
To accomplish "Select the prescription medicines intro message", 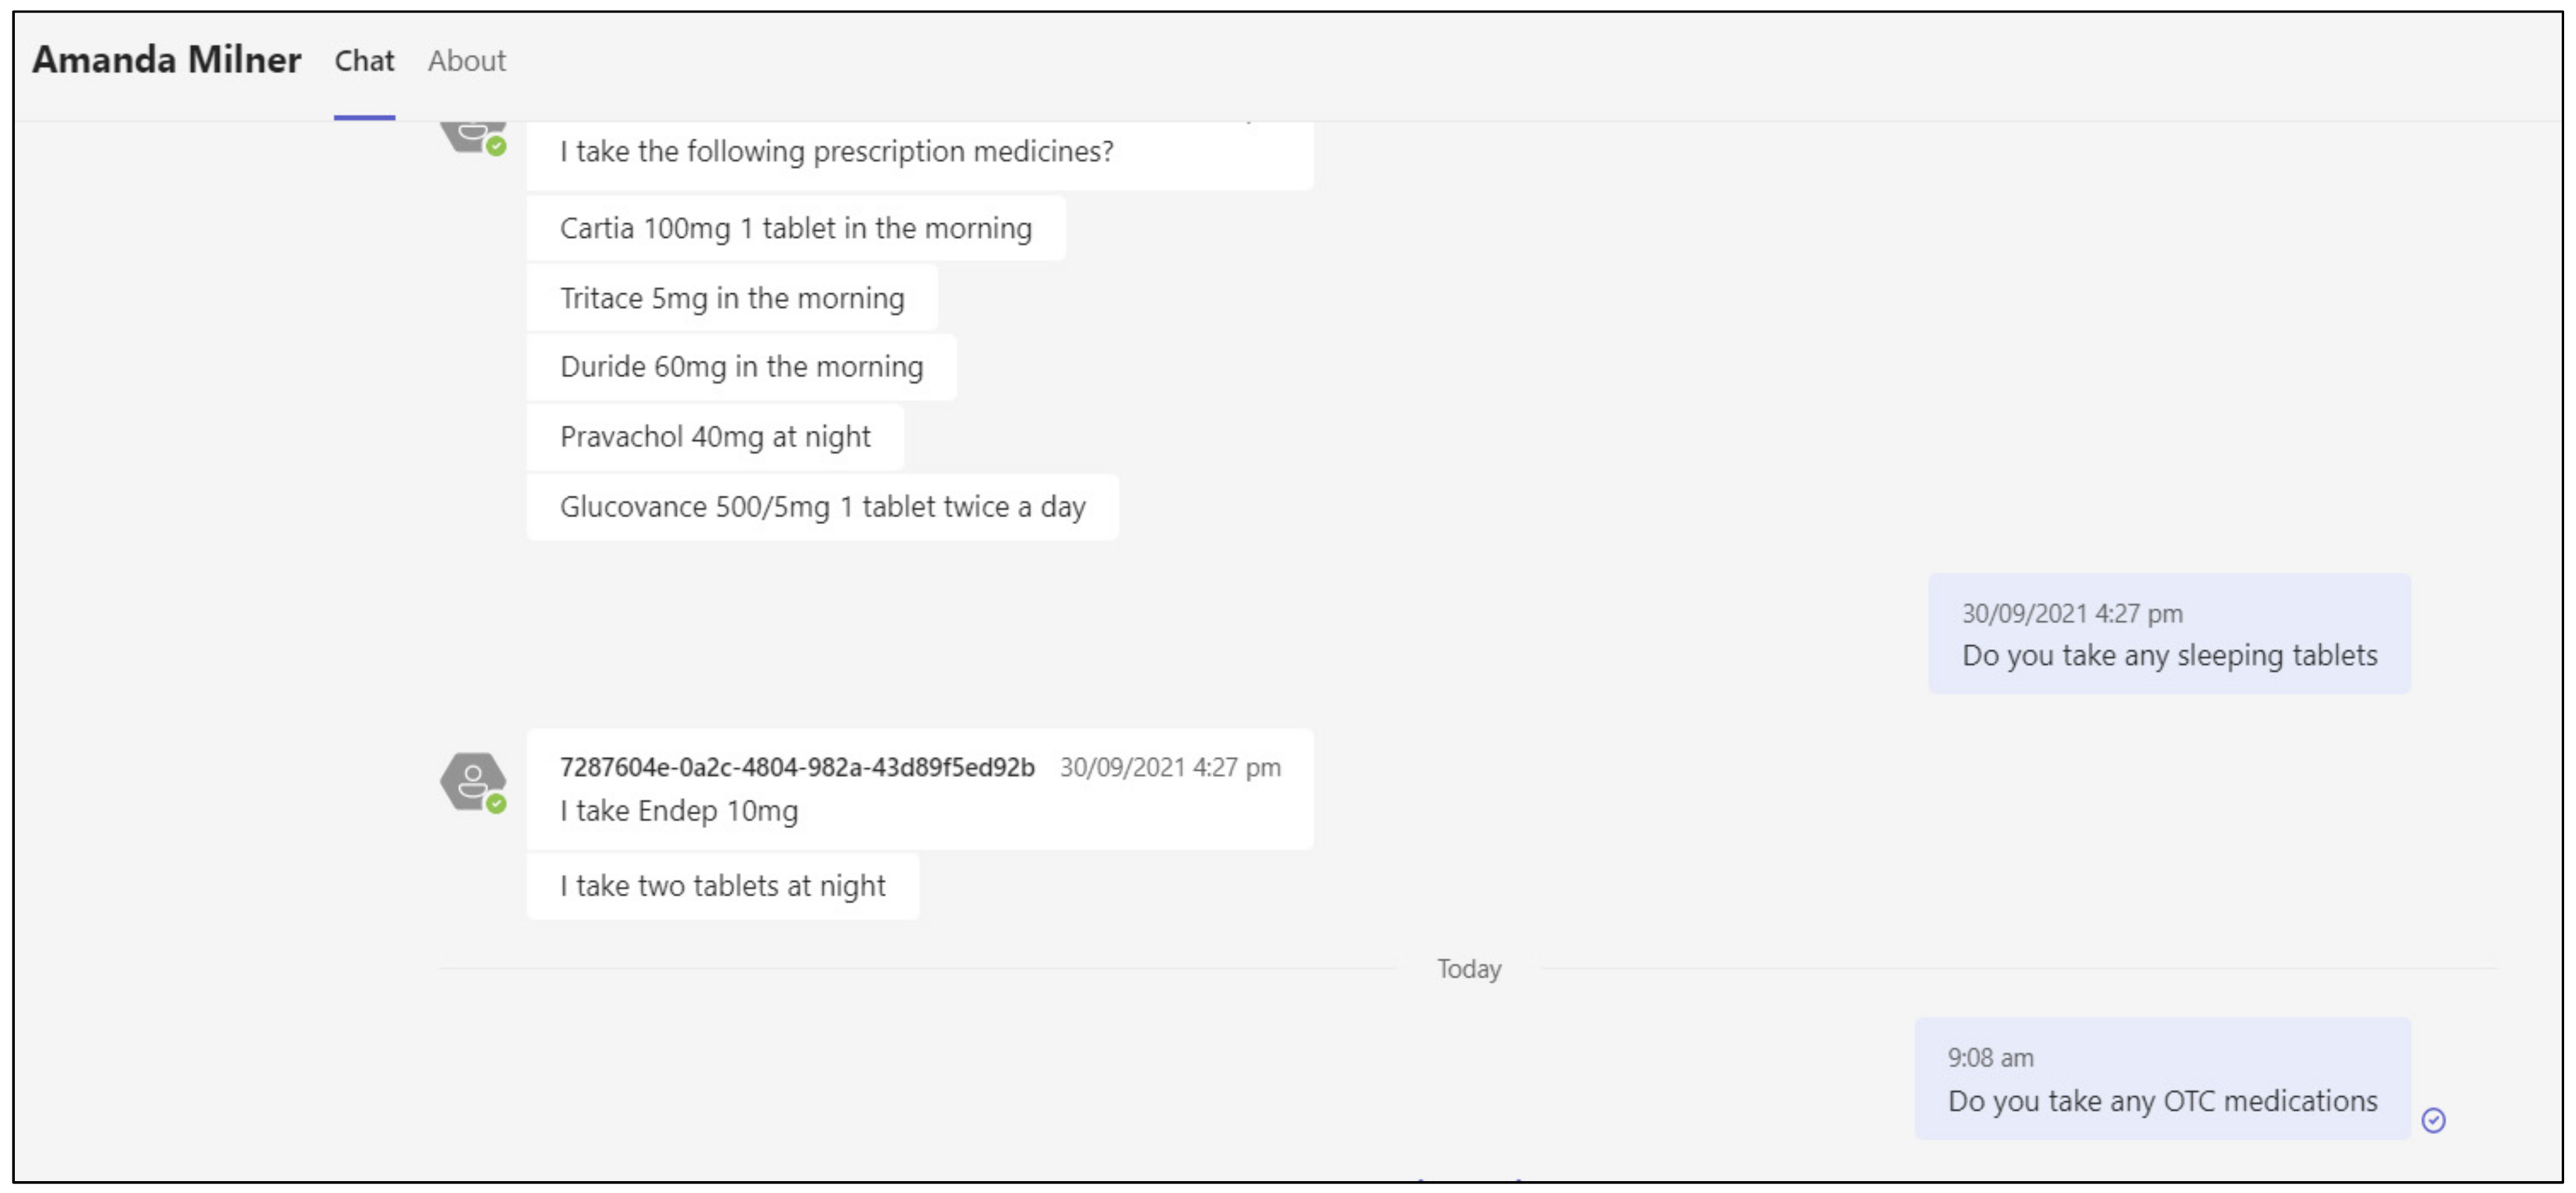I will coord(836,151).
